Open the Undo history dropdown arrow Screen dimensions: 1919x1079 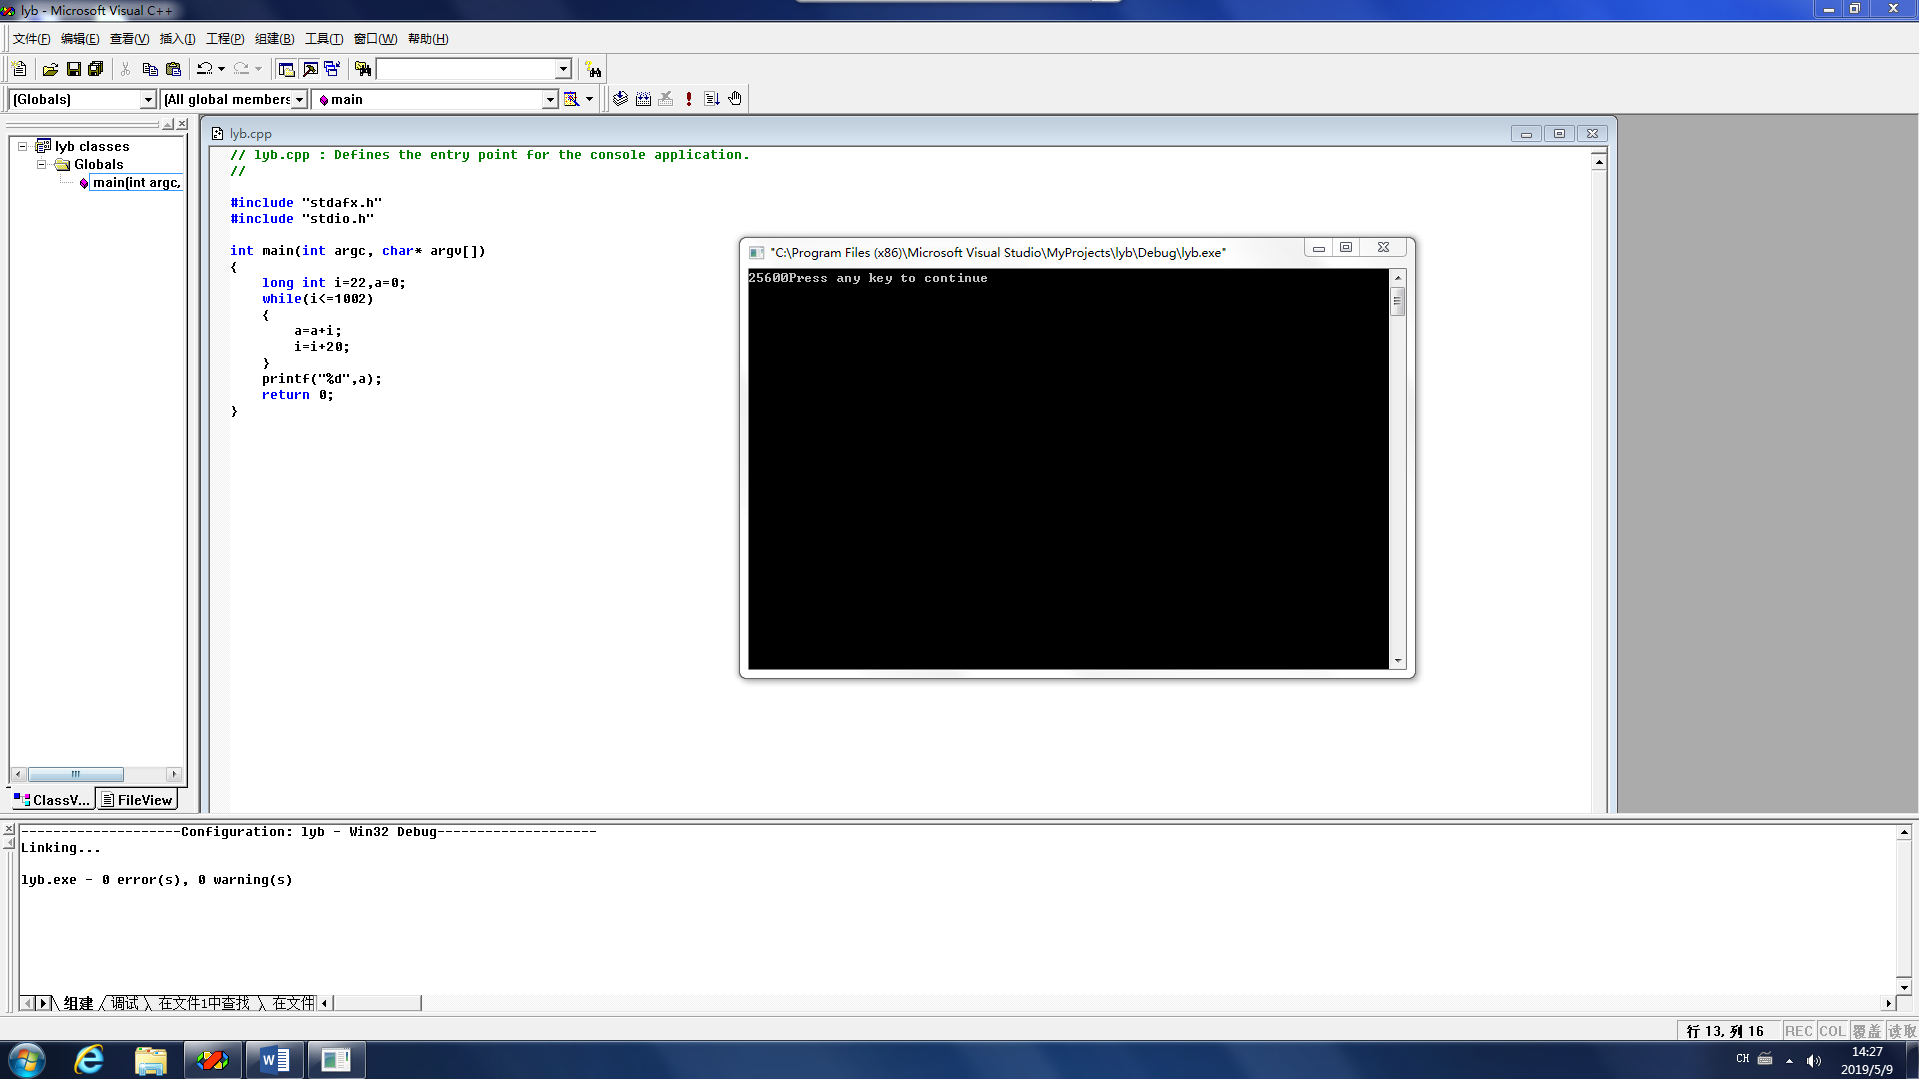(x=221, y=69)
